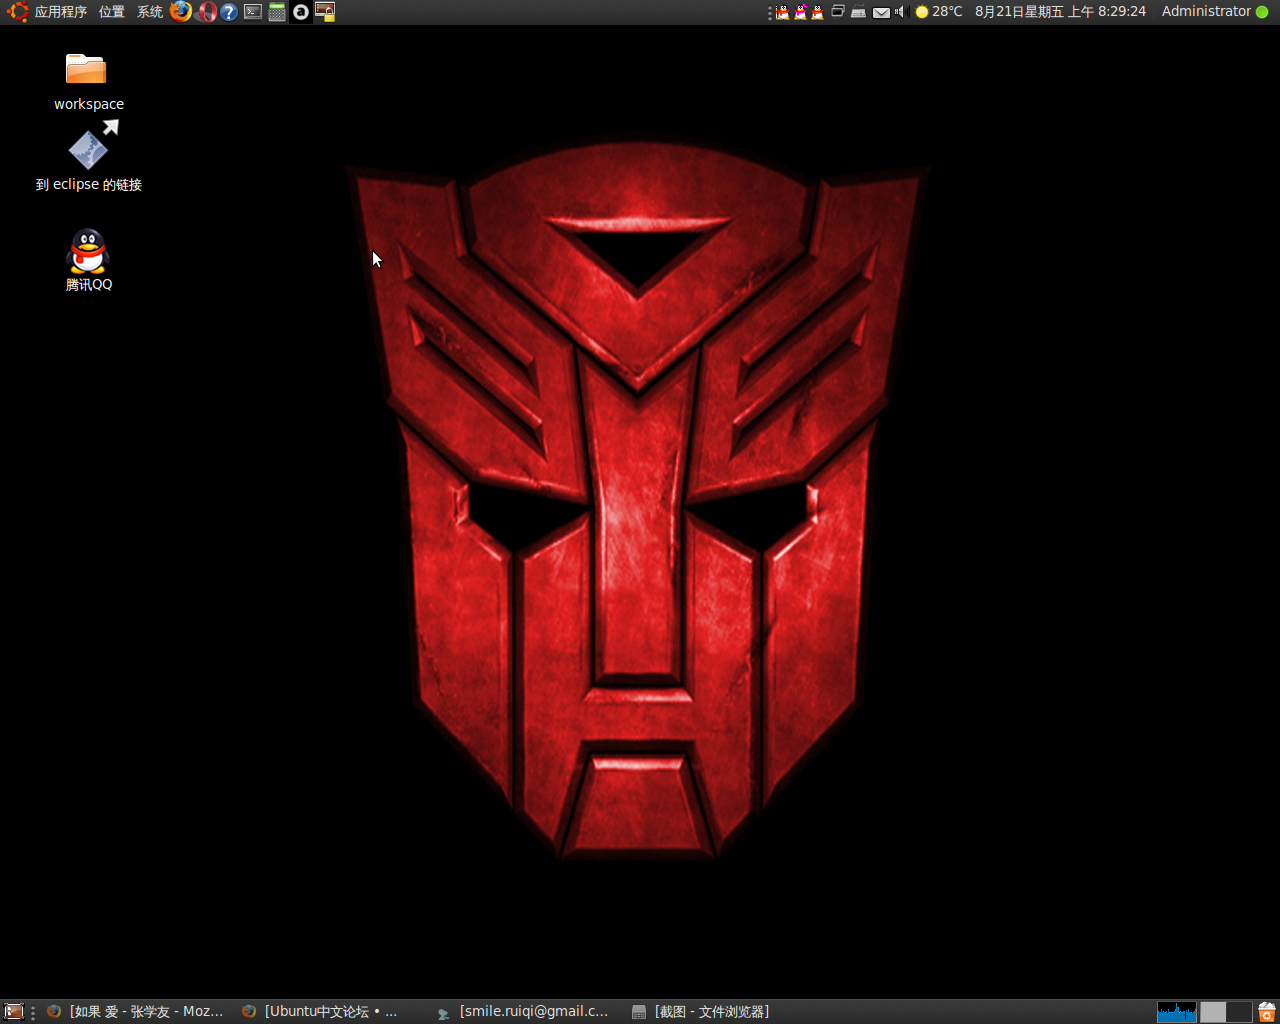1280x1024 pixels.
Task: Launch the Terminal from top panel
Action: (253, 12)
